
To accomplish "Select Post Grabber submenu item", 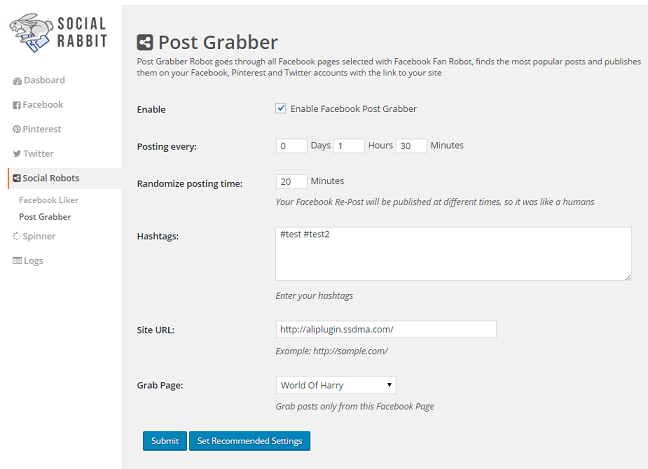I will pos(45,216).
